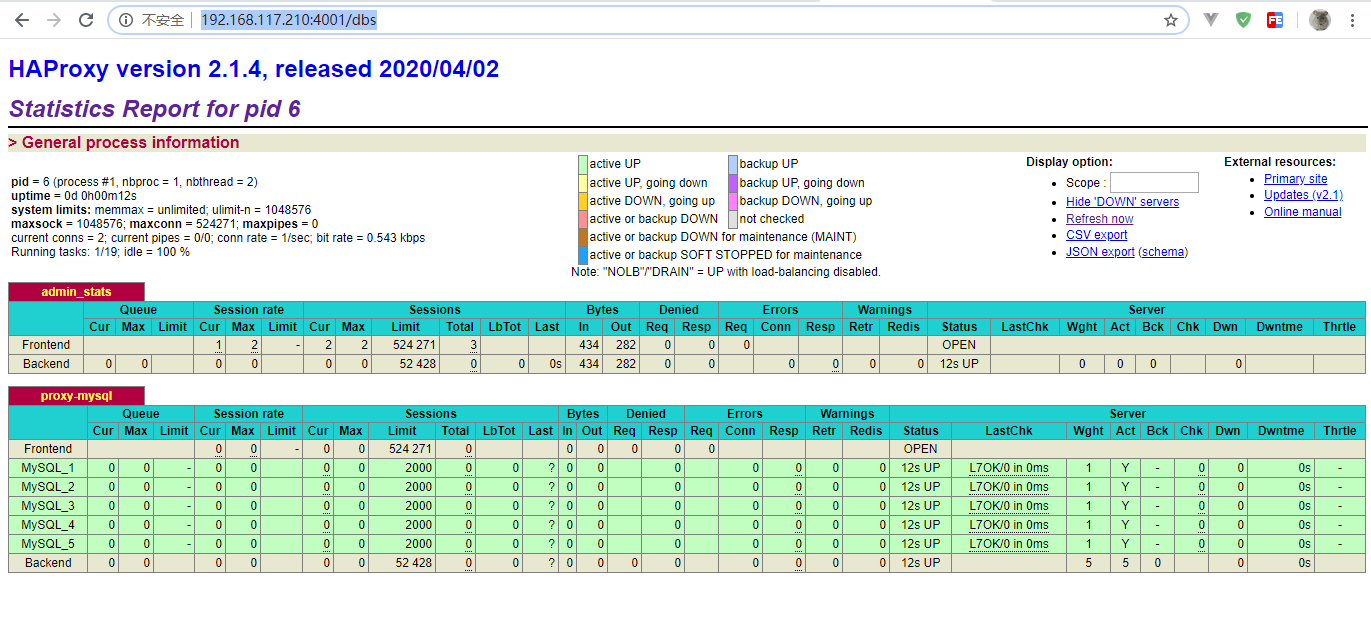Open the gray V extension icon
Image resolution: width=1371 pixels, height=644 pixels.
point(1211,20)
